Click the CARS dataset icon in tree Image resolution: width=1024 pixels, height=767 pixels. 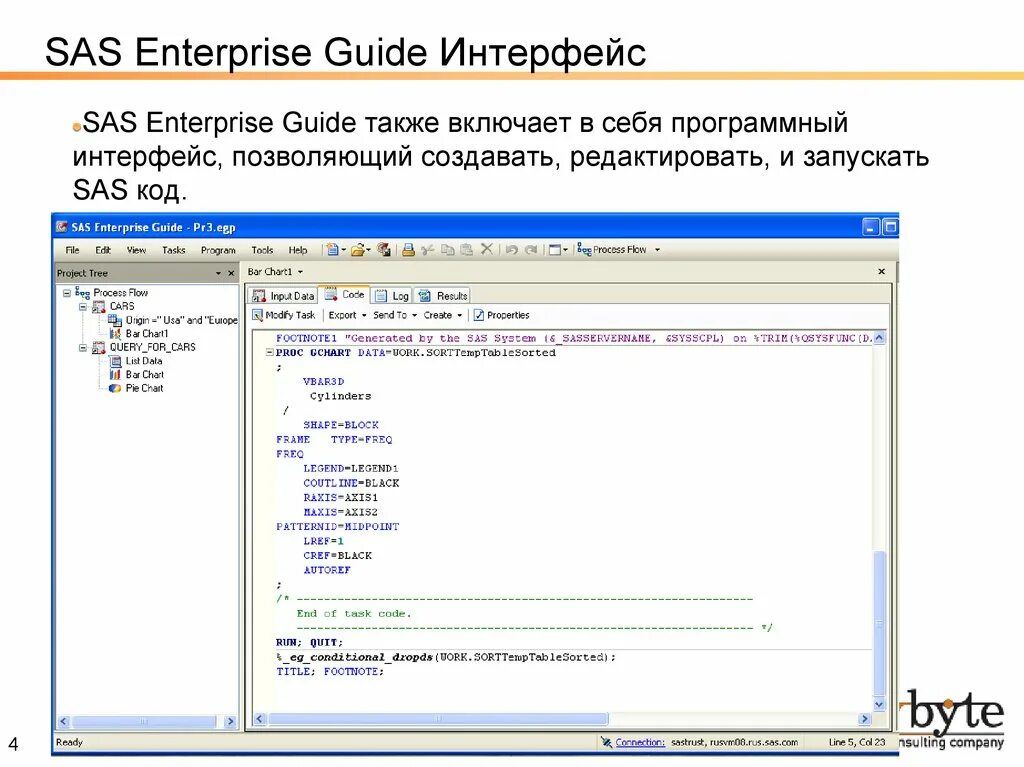coord(99,306)
